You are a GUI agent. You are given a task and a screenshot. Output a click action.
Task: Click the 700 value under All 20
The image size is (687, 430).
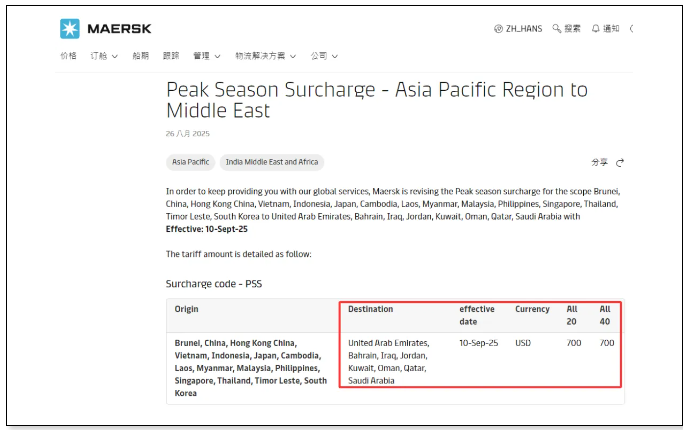coord(574,343)
